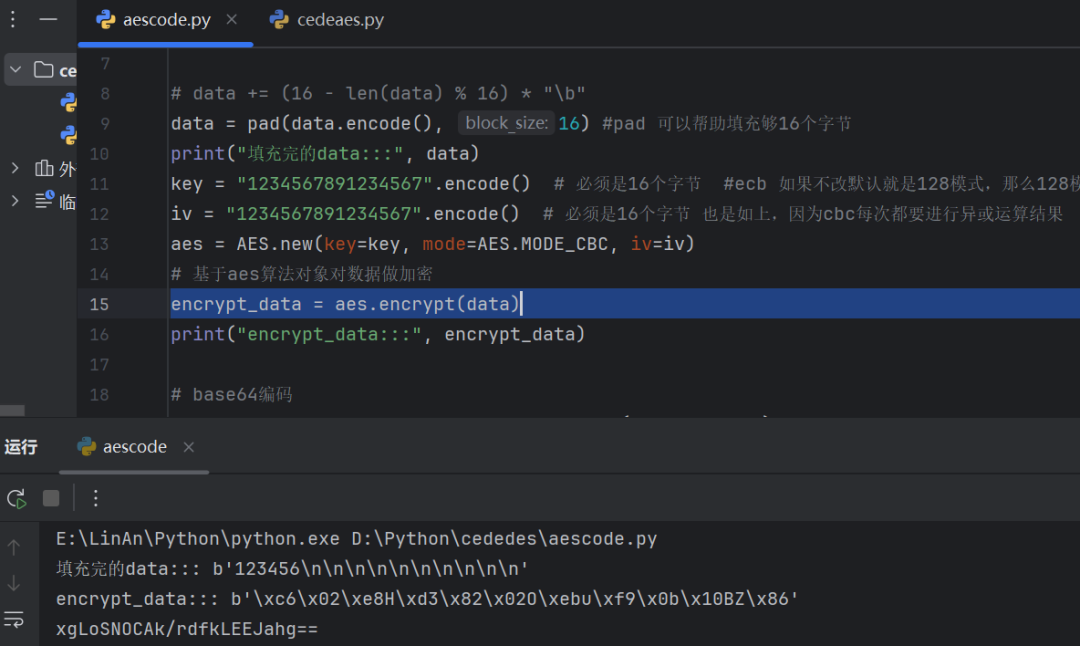Stop the running process
Screen dimensions: 1080x646
(x=51, y=498)
